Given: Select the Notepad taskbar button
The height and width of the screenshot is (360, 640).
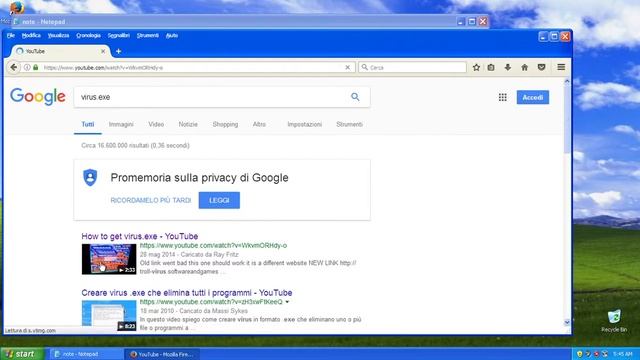Looking at the screenshot, I should pos(85,354).
